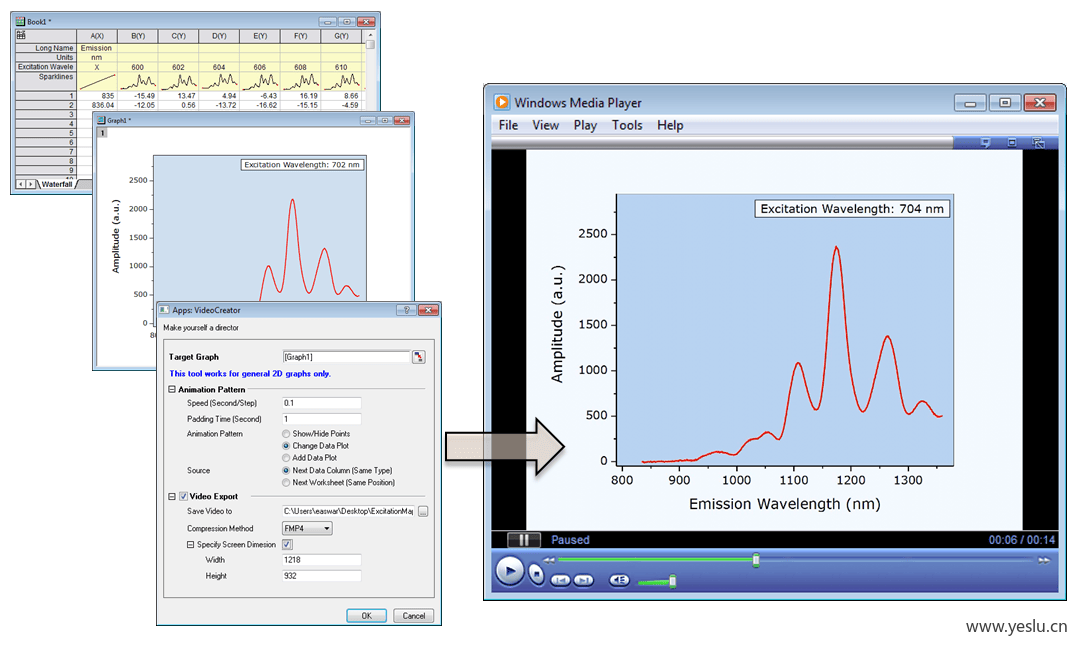The height and width of the screenshot is (646, 1079).
Task: Click OK in VideoCreator dialog
Action: (x=366, y=616)
